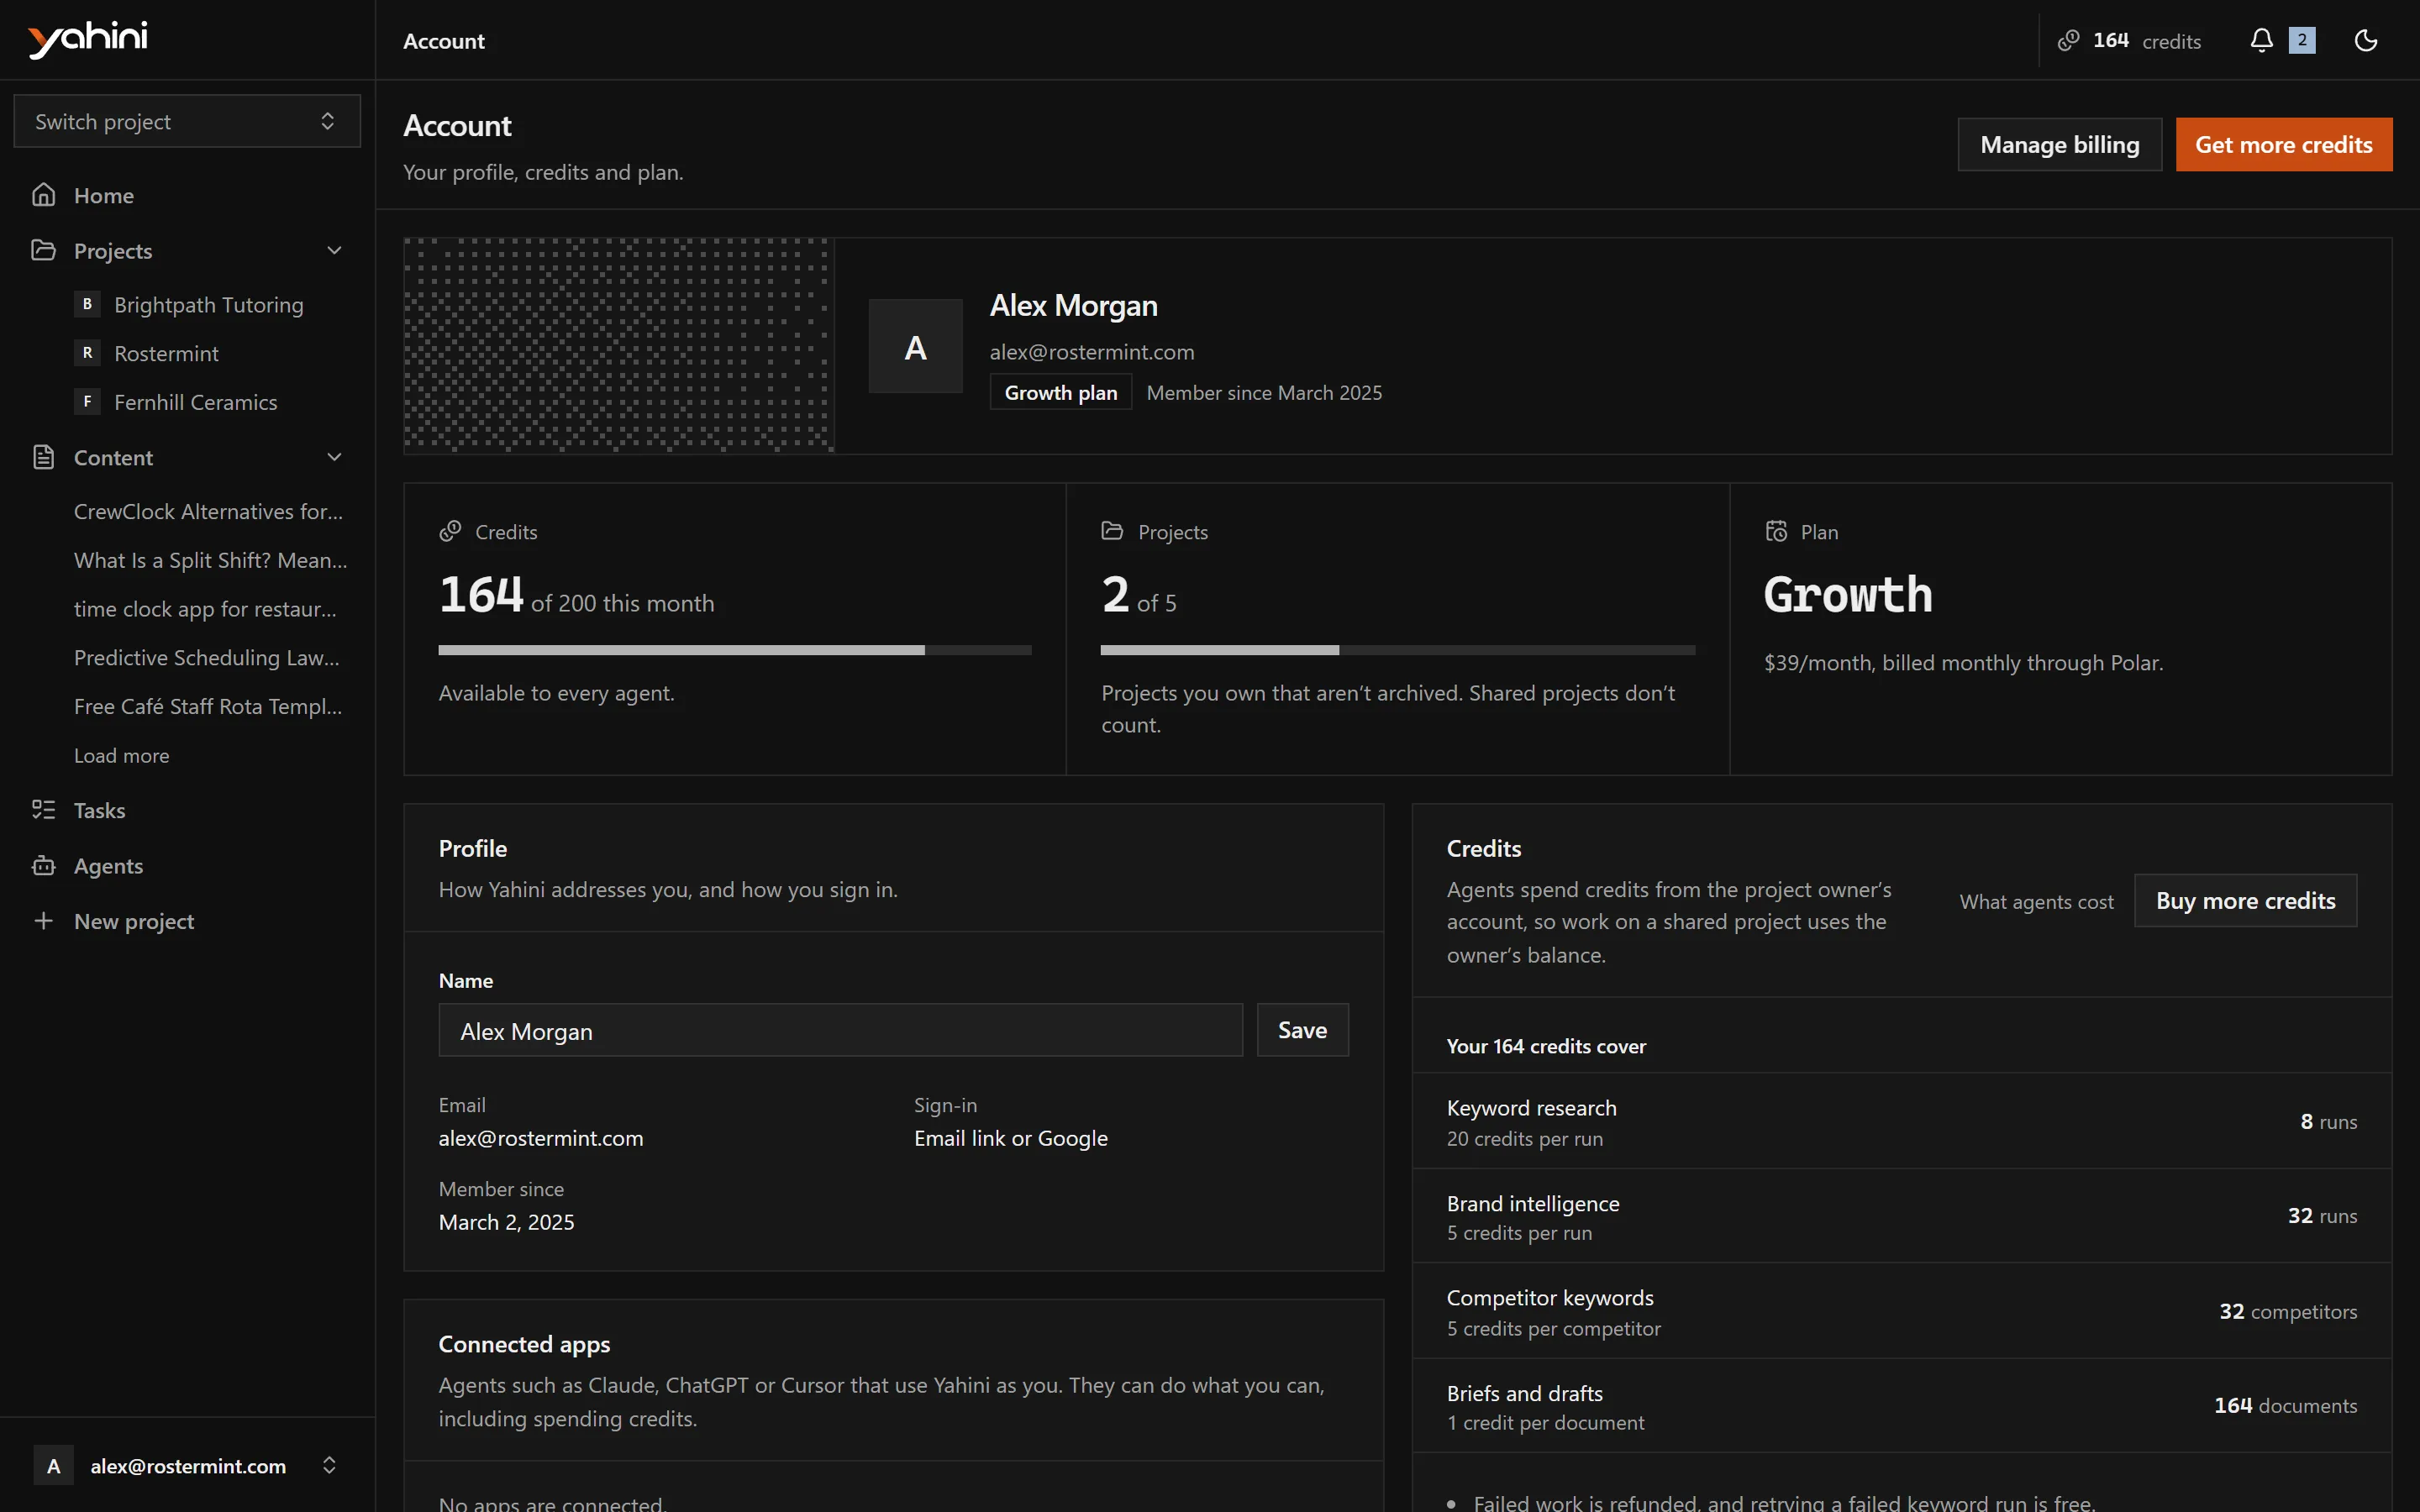Select time clock app for restaurant item

(x=205, y=609)
